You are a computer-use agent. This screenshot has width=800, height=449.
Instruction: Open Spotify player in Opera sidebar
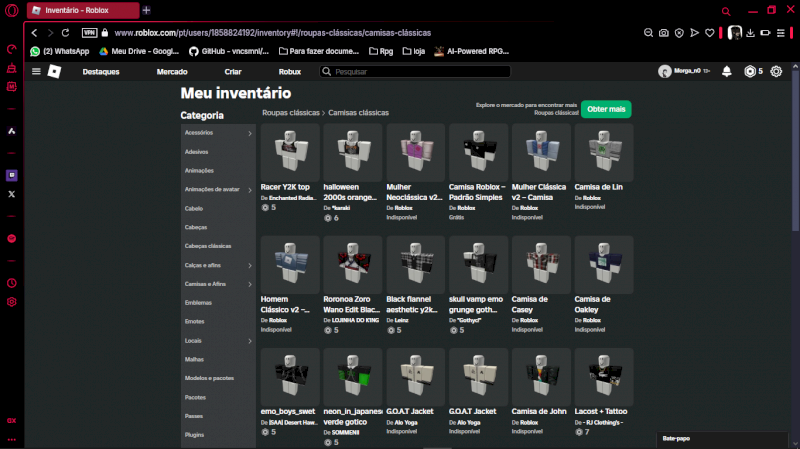pos(12,239)
